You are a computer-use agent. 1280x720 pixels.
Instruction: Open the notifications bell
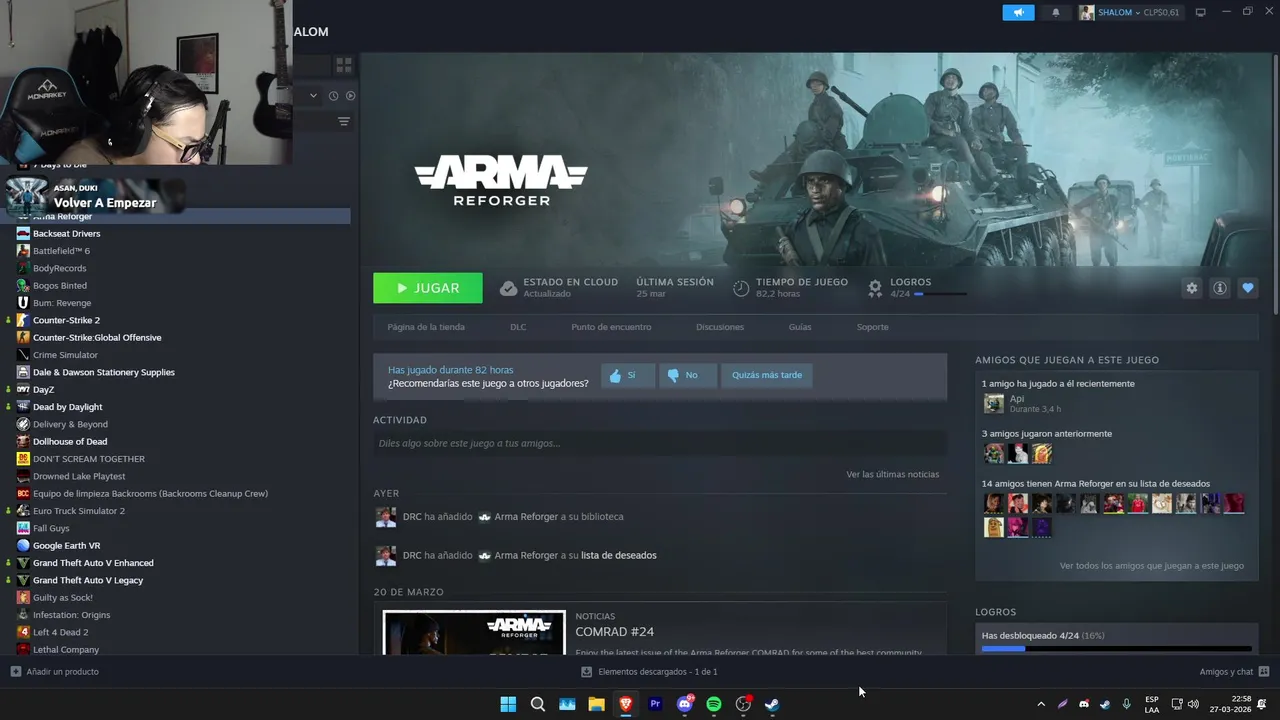(x=1056, y=12)
